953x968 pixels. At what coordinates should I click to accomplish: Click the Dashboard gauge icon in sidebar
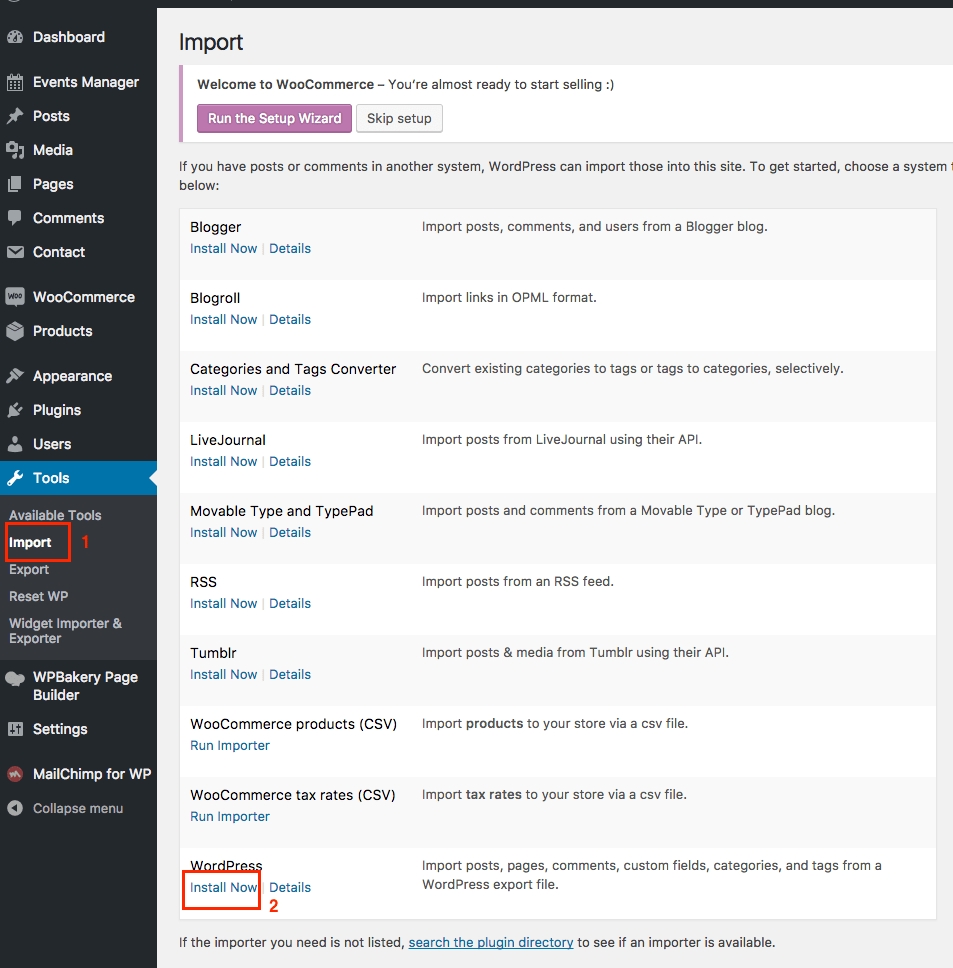coord(15,37)
